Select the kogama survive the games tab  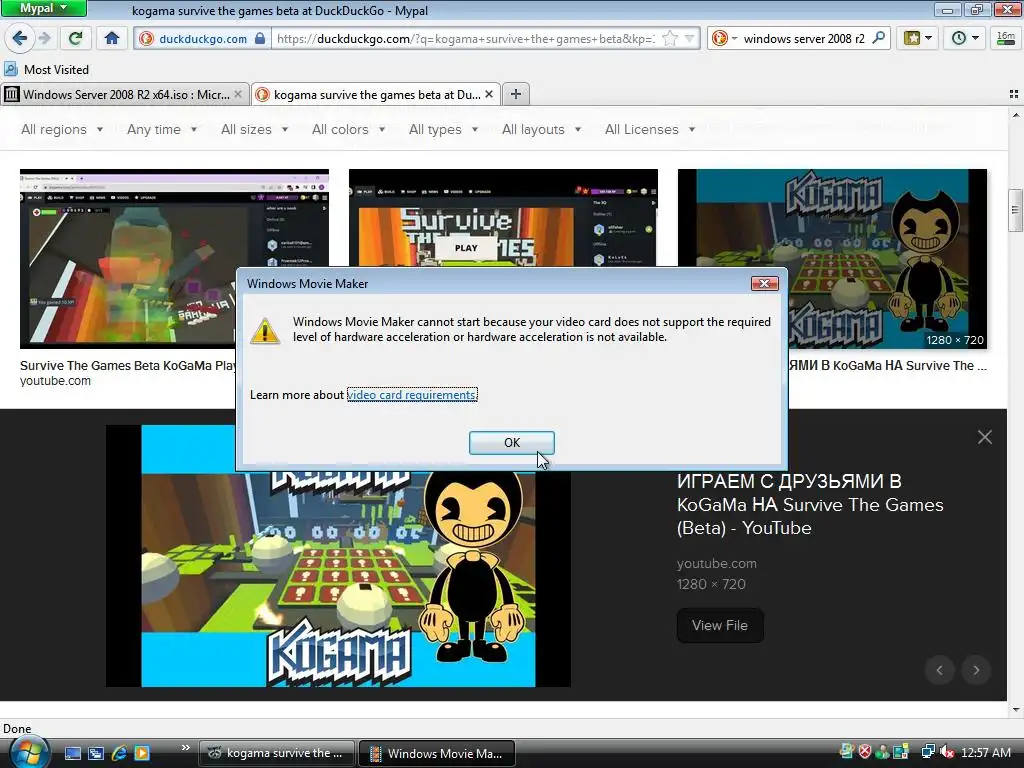[x=376, y=95]
